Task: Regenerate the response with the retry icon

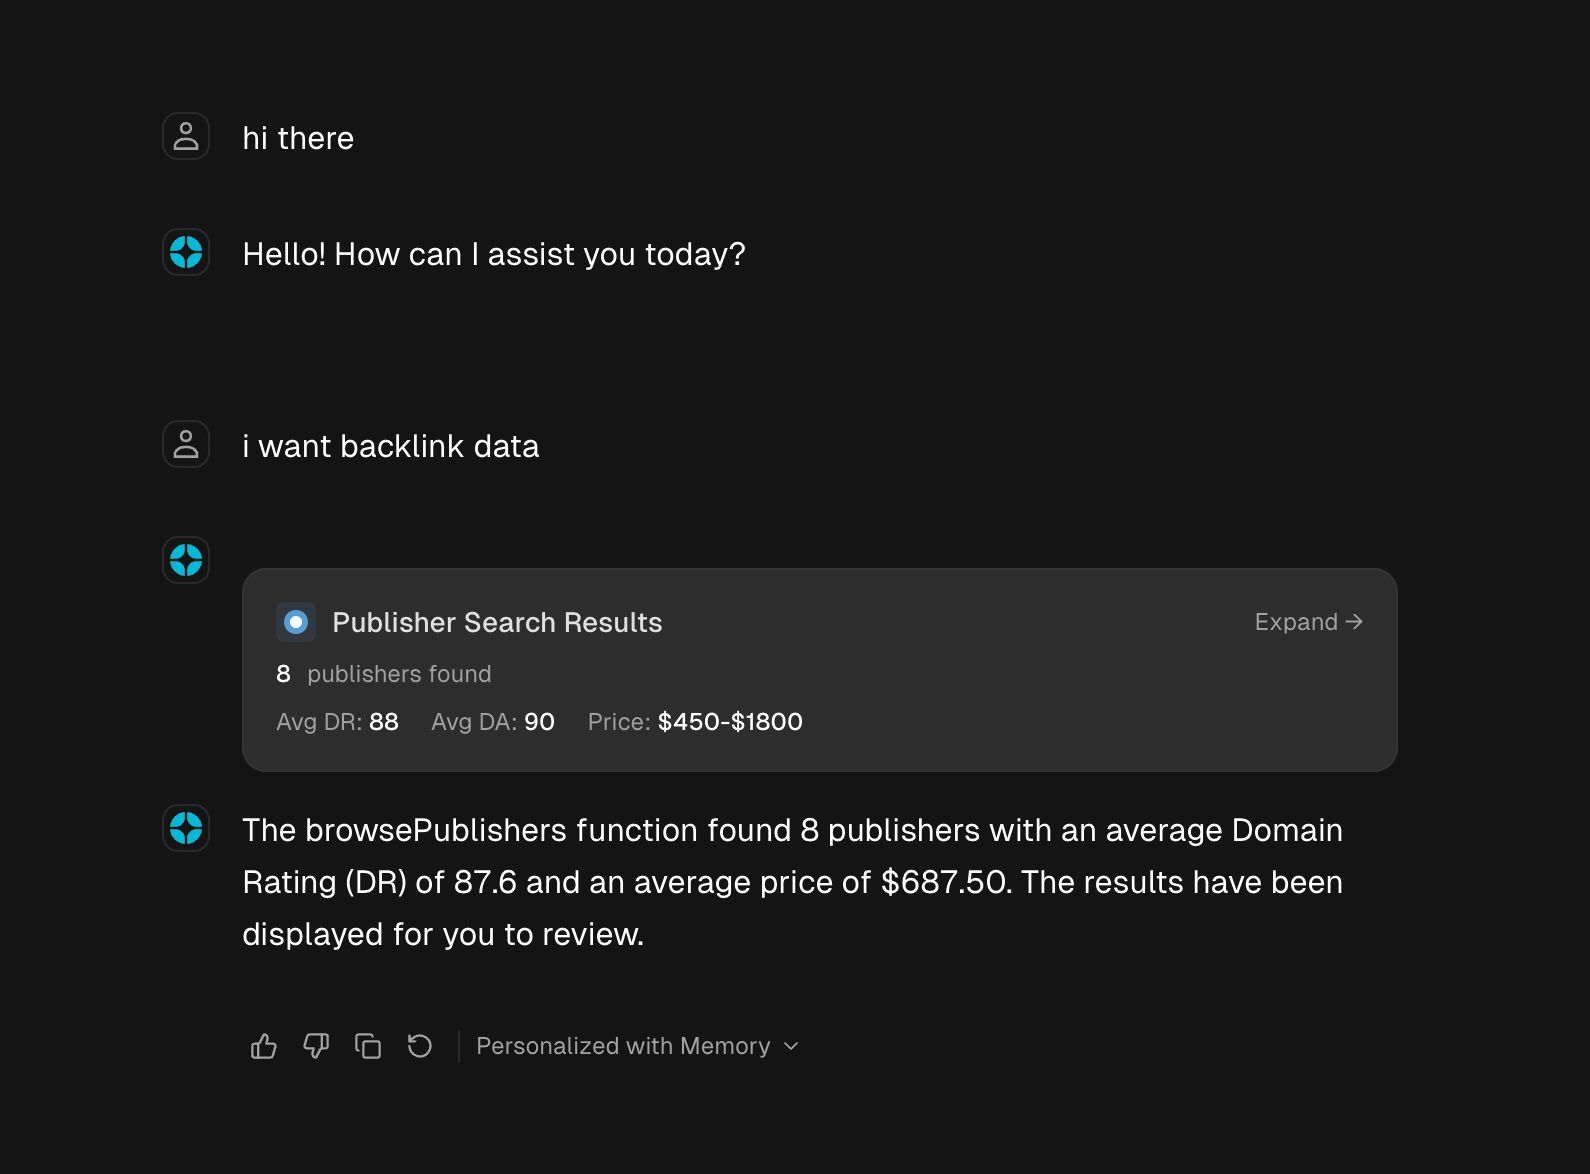Action: (x=420, y=1046)
